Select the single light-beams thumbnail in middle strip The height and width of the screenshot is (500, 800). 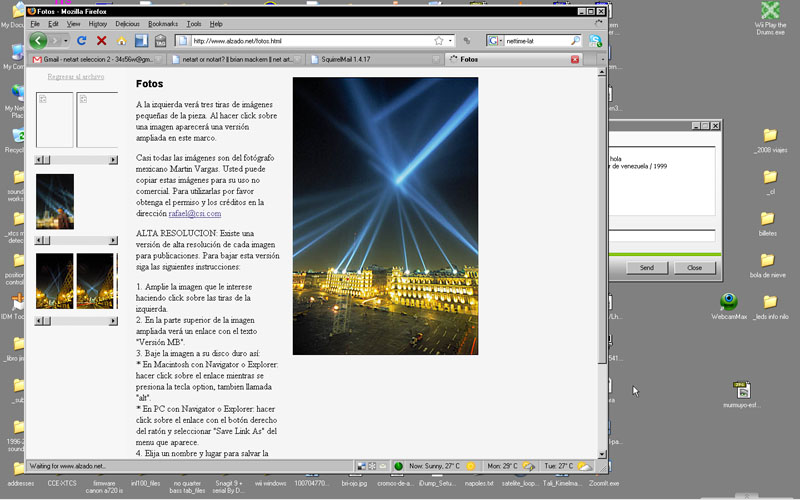pyautogui.click(x=55, y=202)
